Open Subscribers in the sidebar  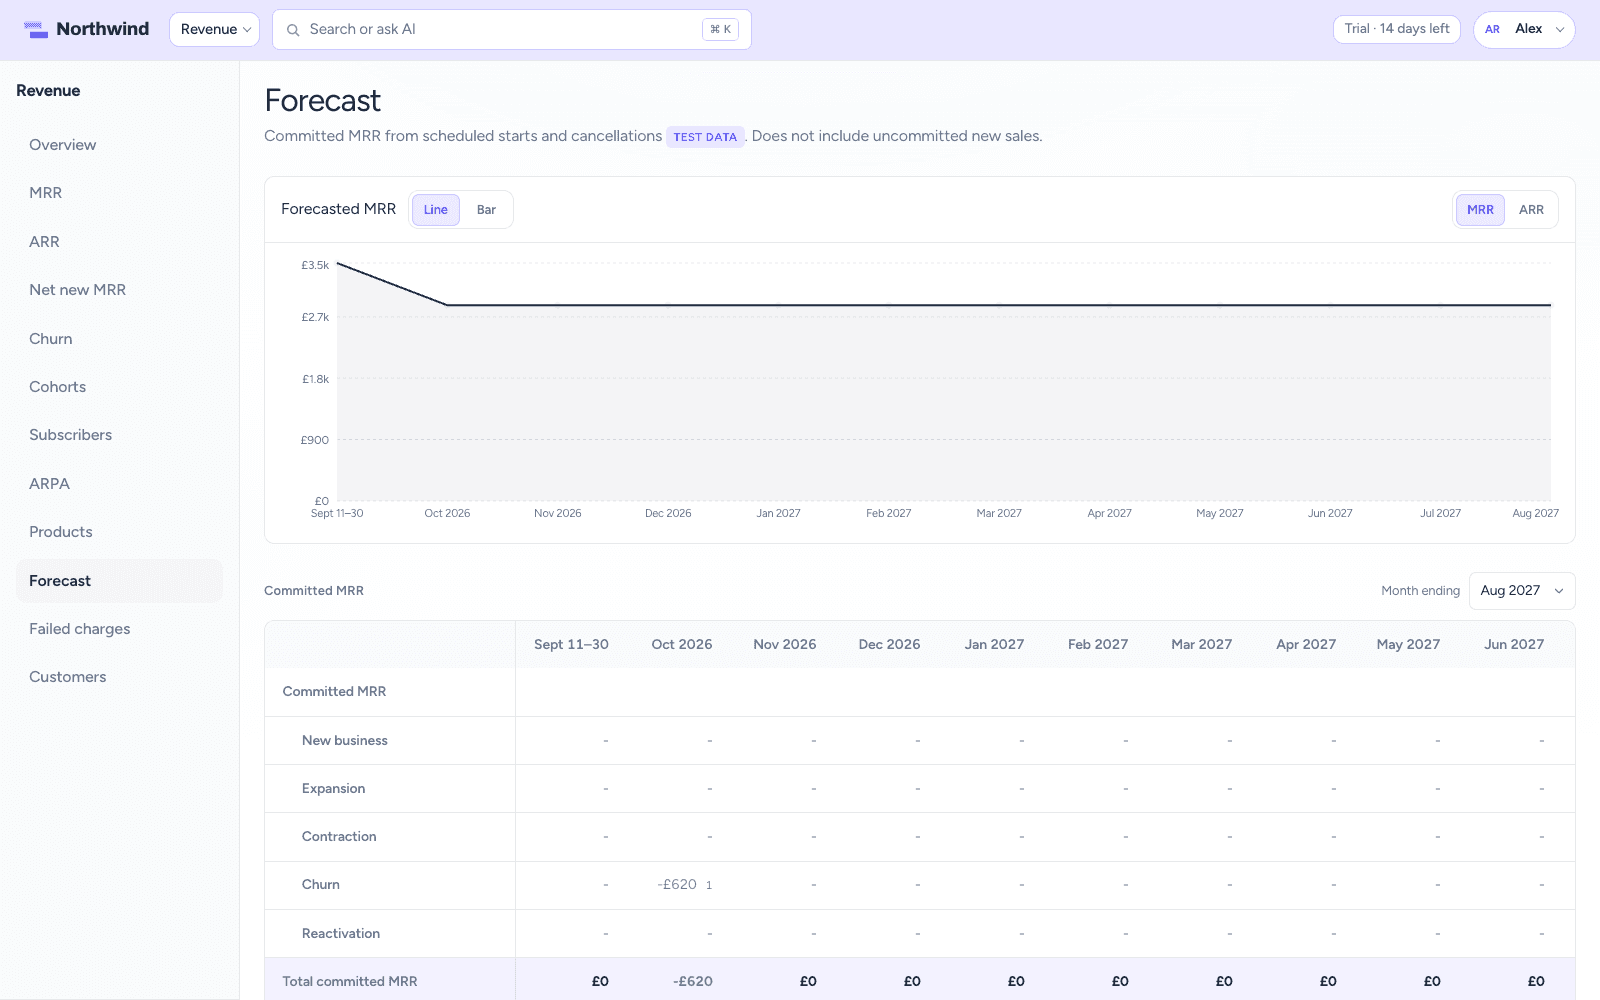pos(119,435)
